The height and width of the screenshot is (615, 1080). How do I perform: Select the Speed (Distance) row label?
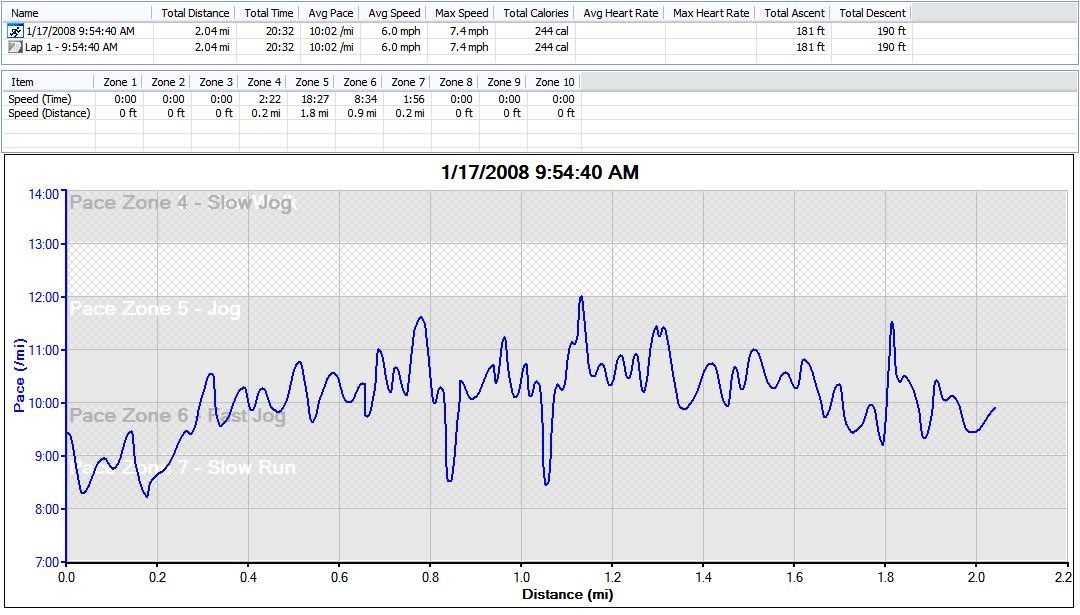(49, 113)
